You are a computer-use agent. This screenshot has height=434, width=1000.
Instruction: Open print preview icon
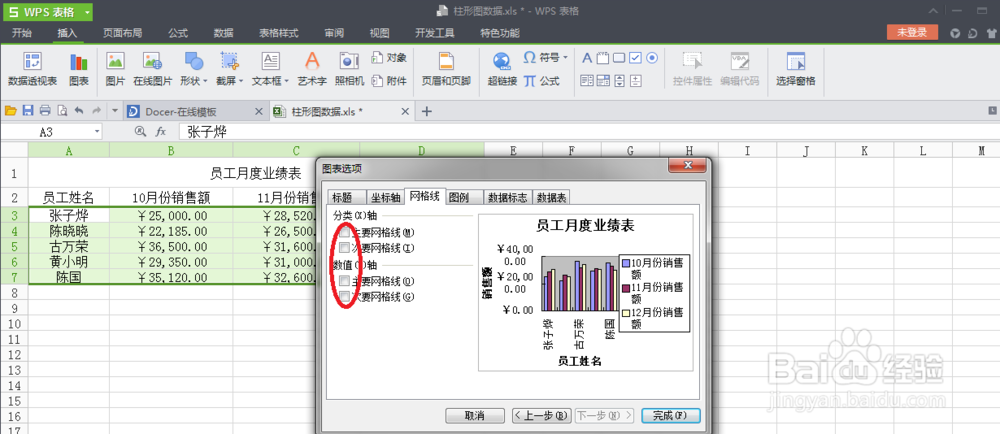pos(62,111)
